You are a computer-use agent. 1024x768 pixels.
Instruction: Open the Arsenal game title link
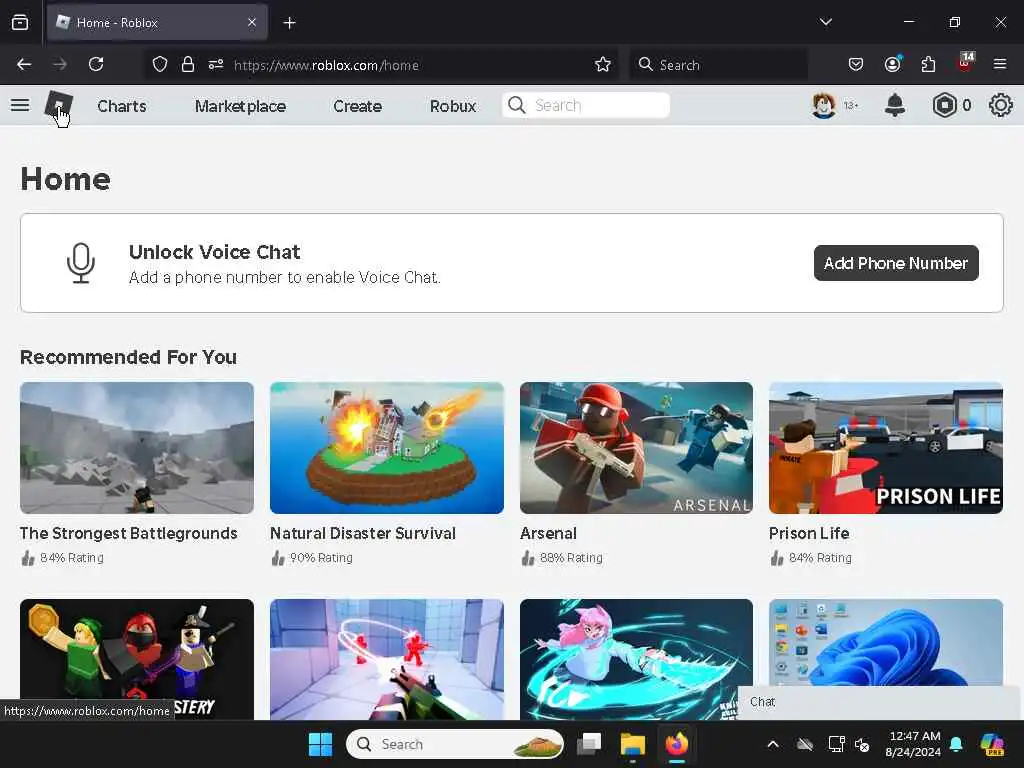click(549, 534)
